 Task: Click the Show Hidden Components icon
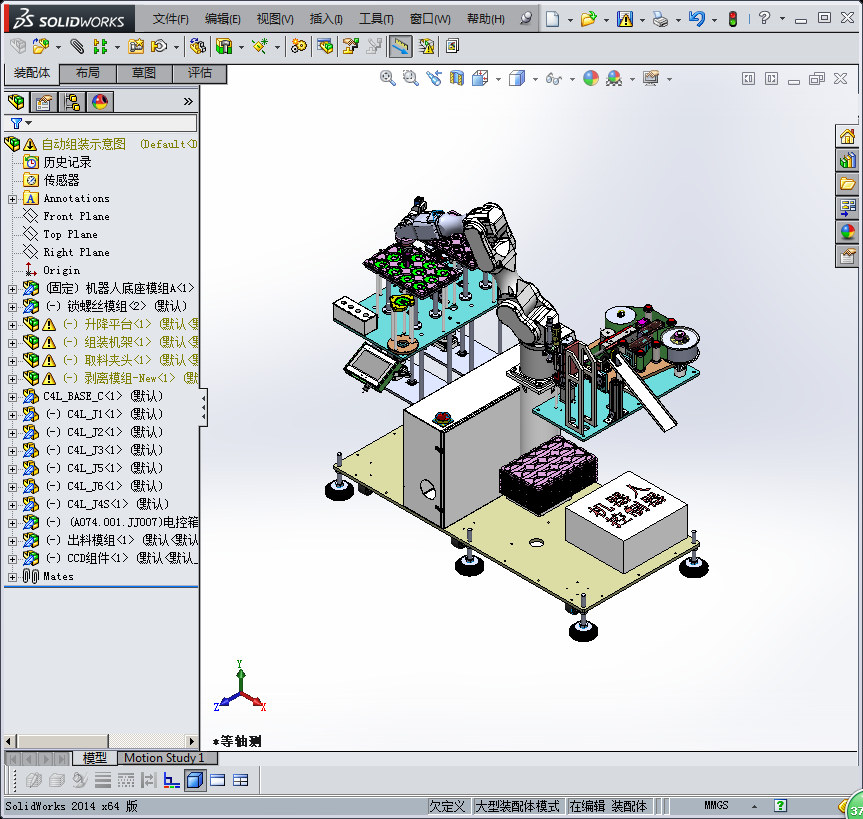tap(198, 46)
